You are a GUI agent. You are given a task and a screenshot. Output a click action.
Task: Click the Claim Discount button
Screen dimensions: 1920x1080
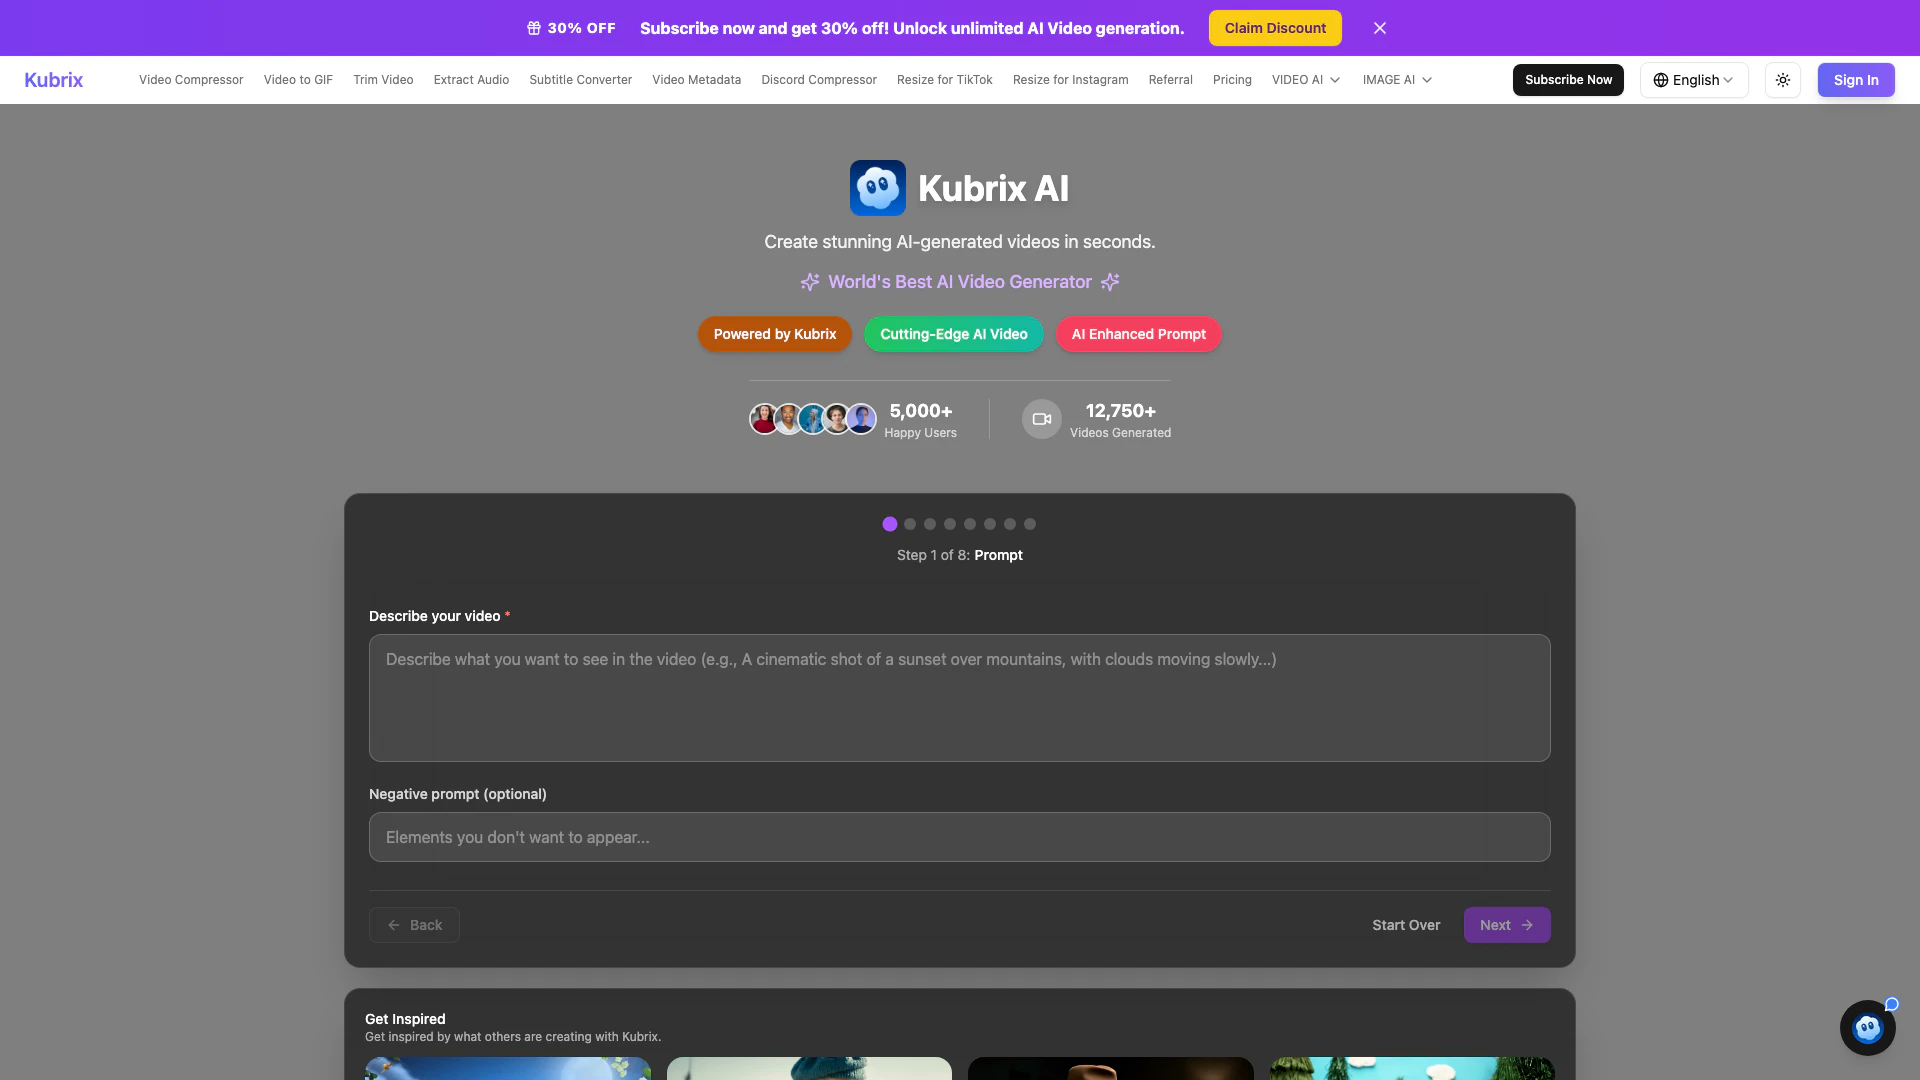(x=1275, y=28)
